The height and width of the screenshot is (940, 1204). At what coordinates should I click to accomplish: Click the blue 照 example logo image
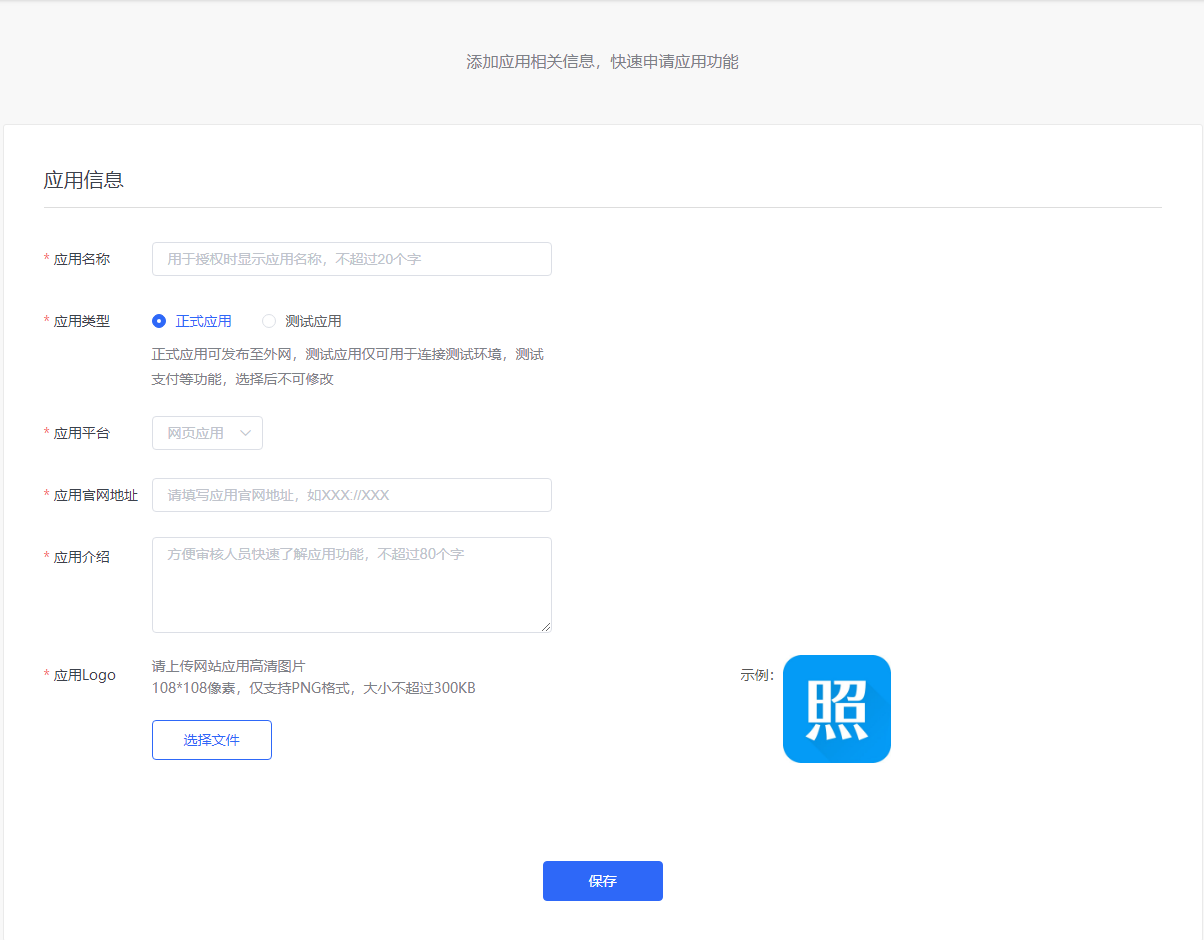[x=836, y=709]
